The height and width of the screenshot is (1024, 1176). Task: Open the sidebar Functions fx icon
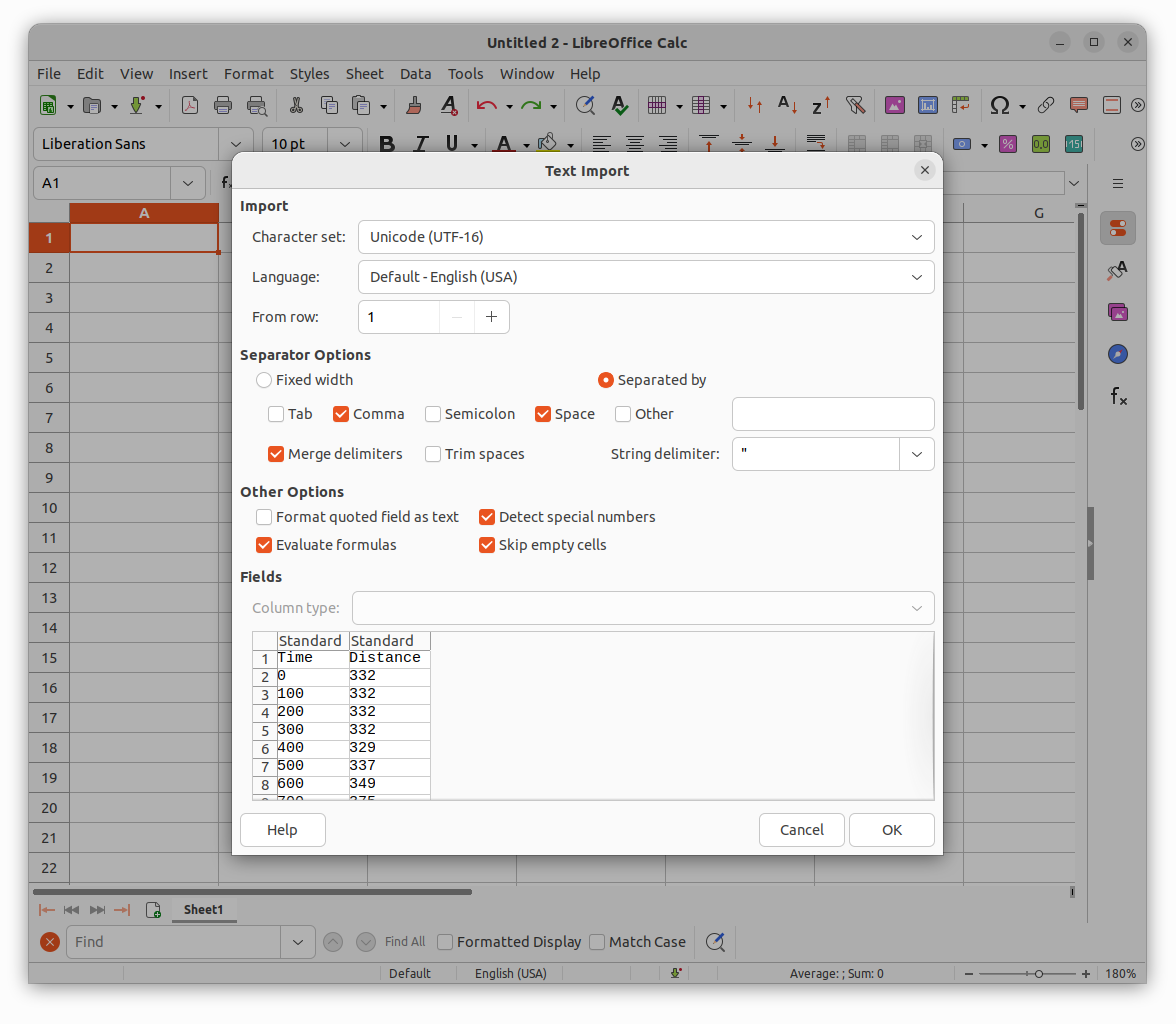click(x=1118, y=396)
